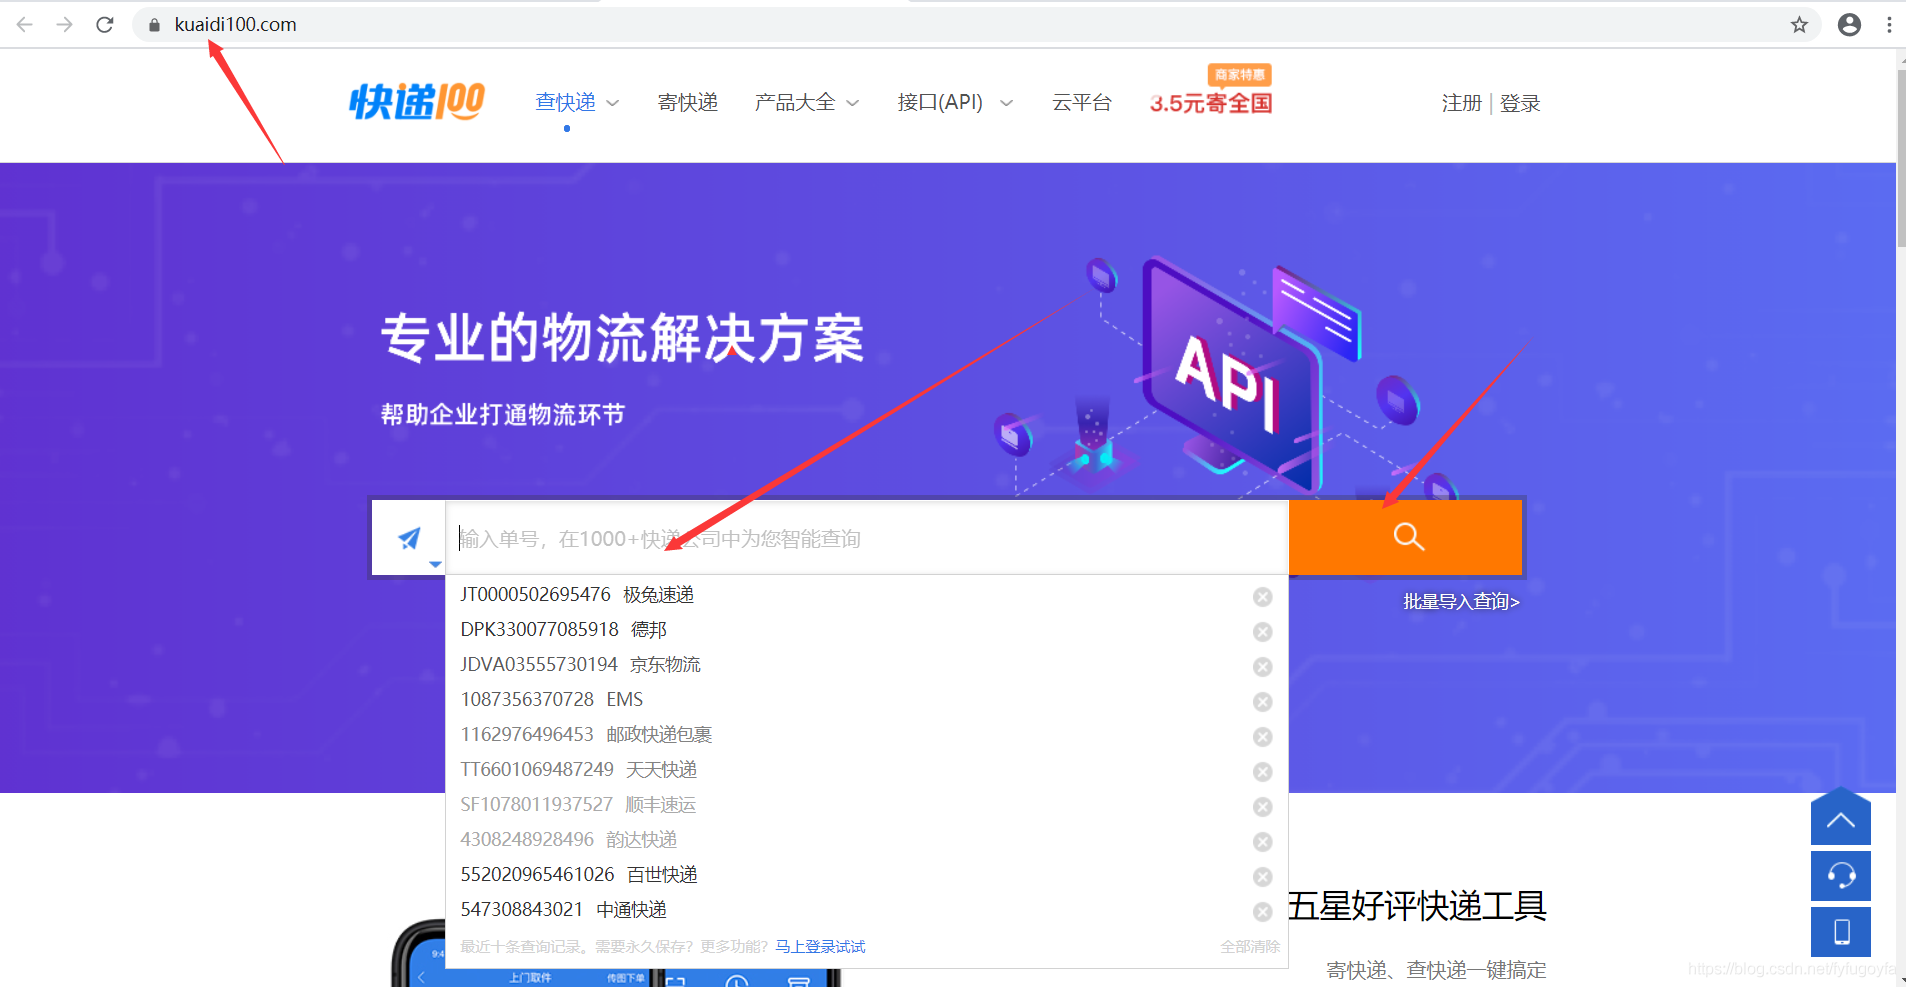1906x987 pixels.
Task: Delete the 1087356370728 EMS record
Action: pyautogui.click(x=1263, y=702)
